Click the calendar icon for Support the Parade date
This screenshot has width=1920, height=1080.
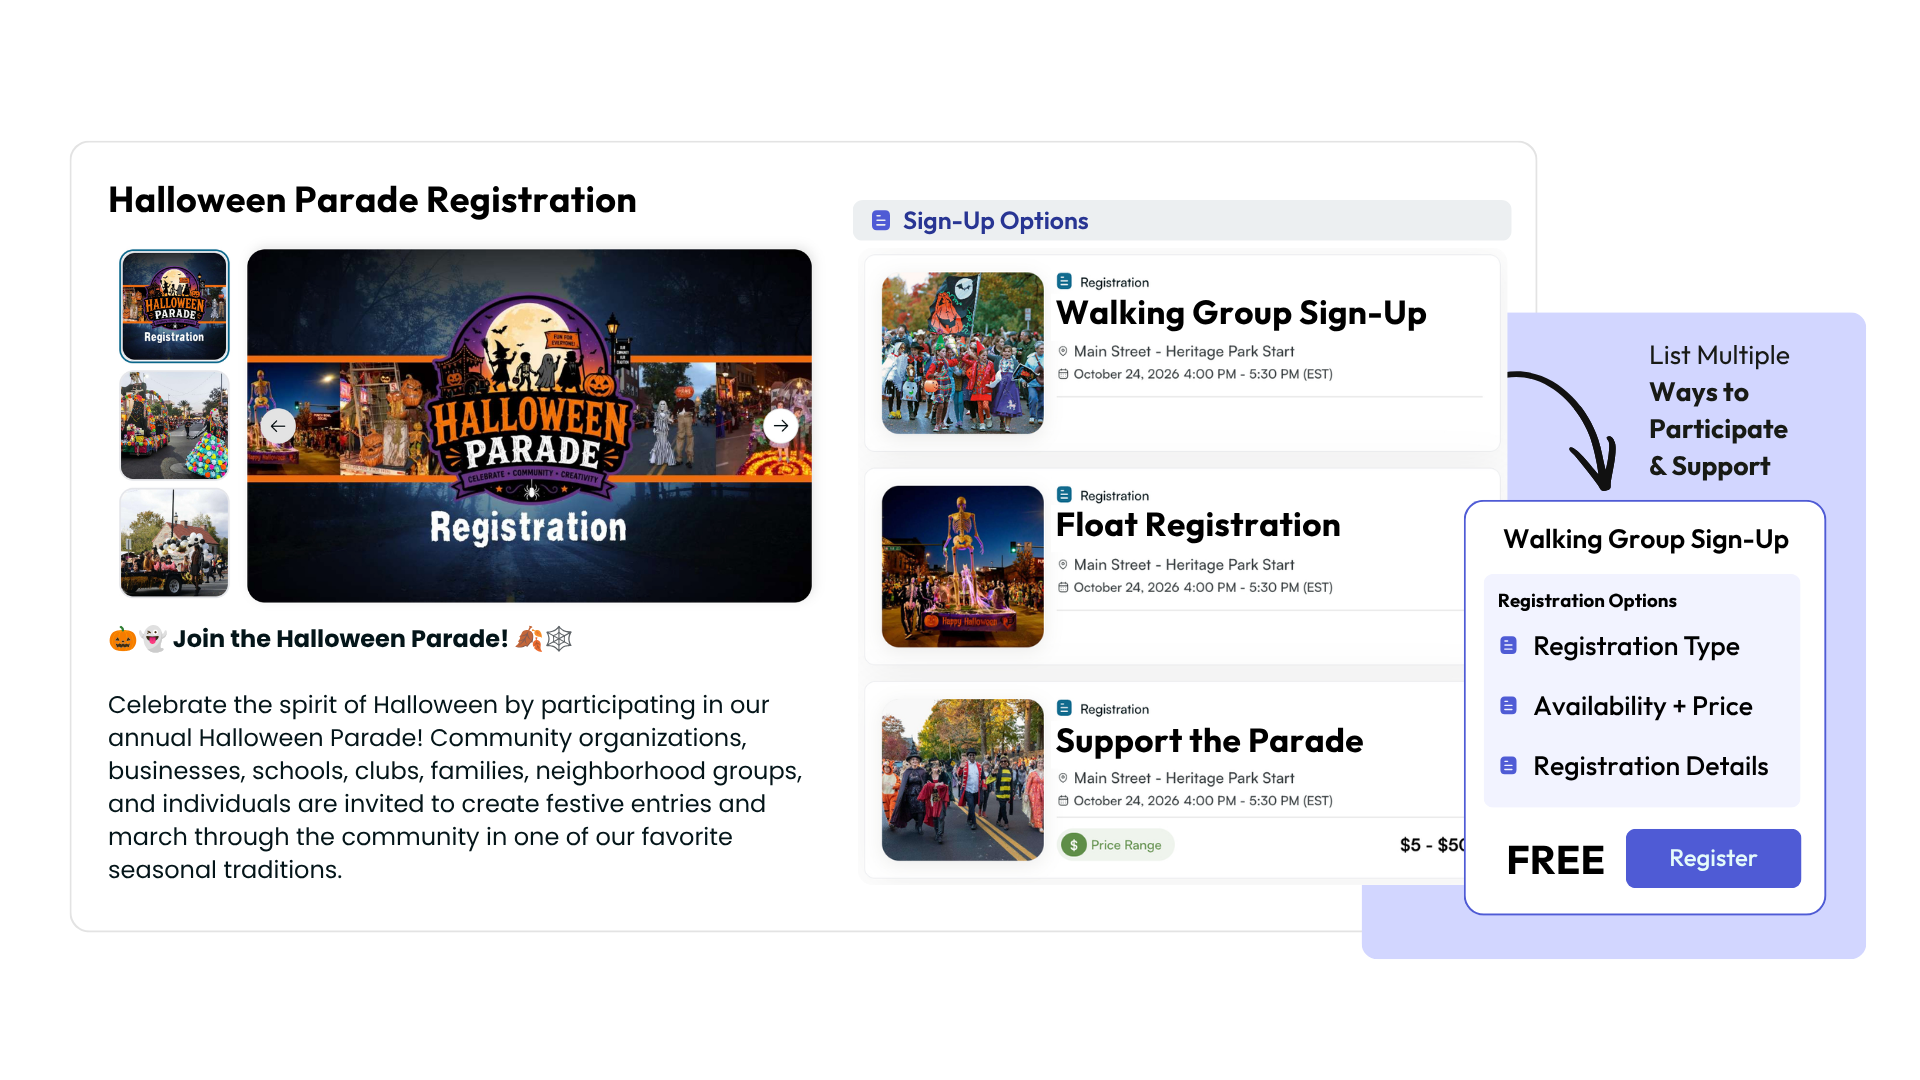pyautogui.click(x=1063, y=801)
